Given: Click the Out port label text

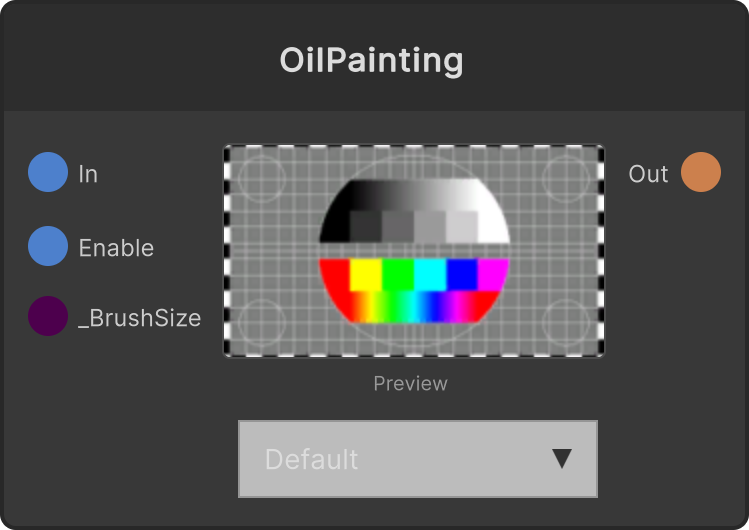Looking at the screenshot, I should (648, 174).
